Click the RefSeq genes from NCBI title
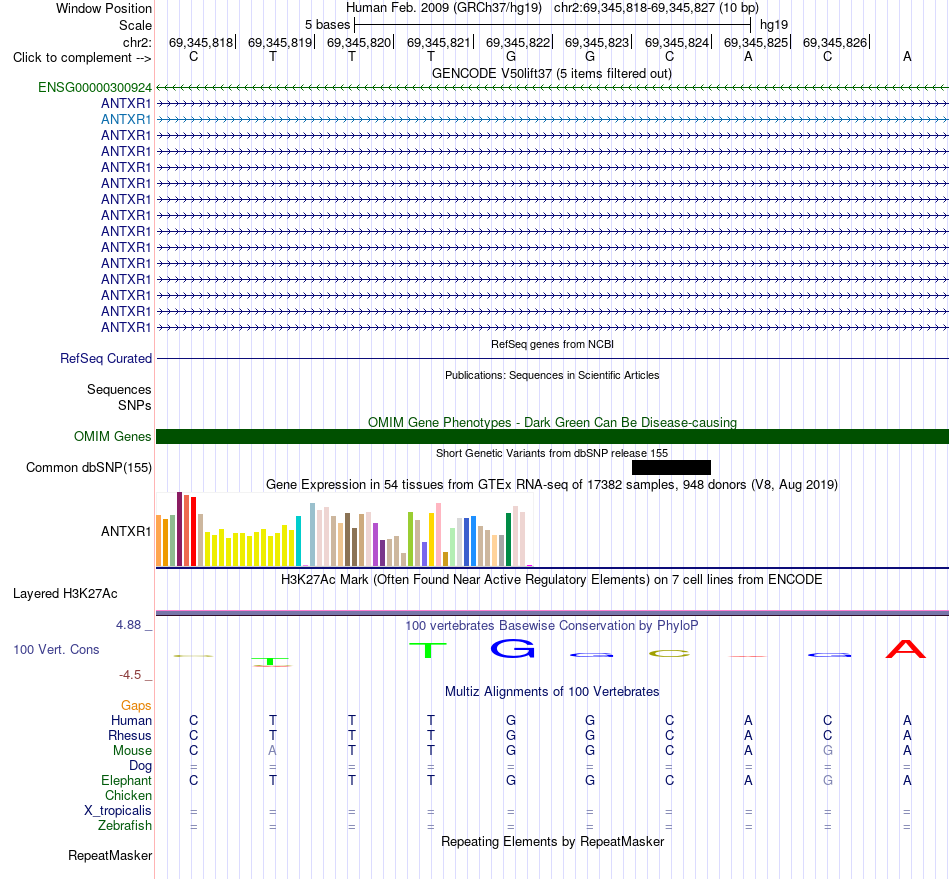Screen dimensions: 950x879 pos(552,344)
